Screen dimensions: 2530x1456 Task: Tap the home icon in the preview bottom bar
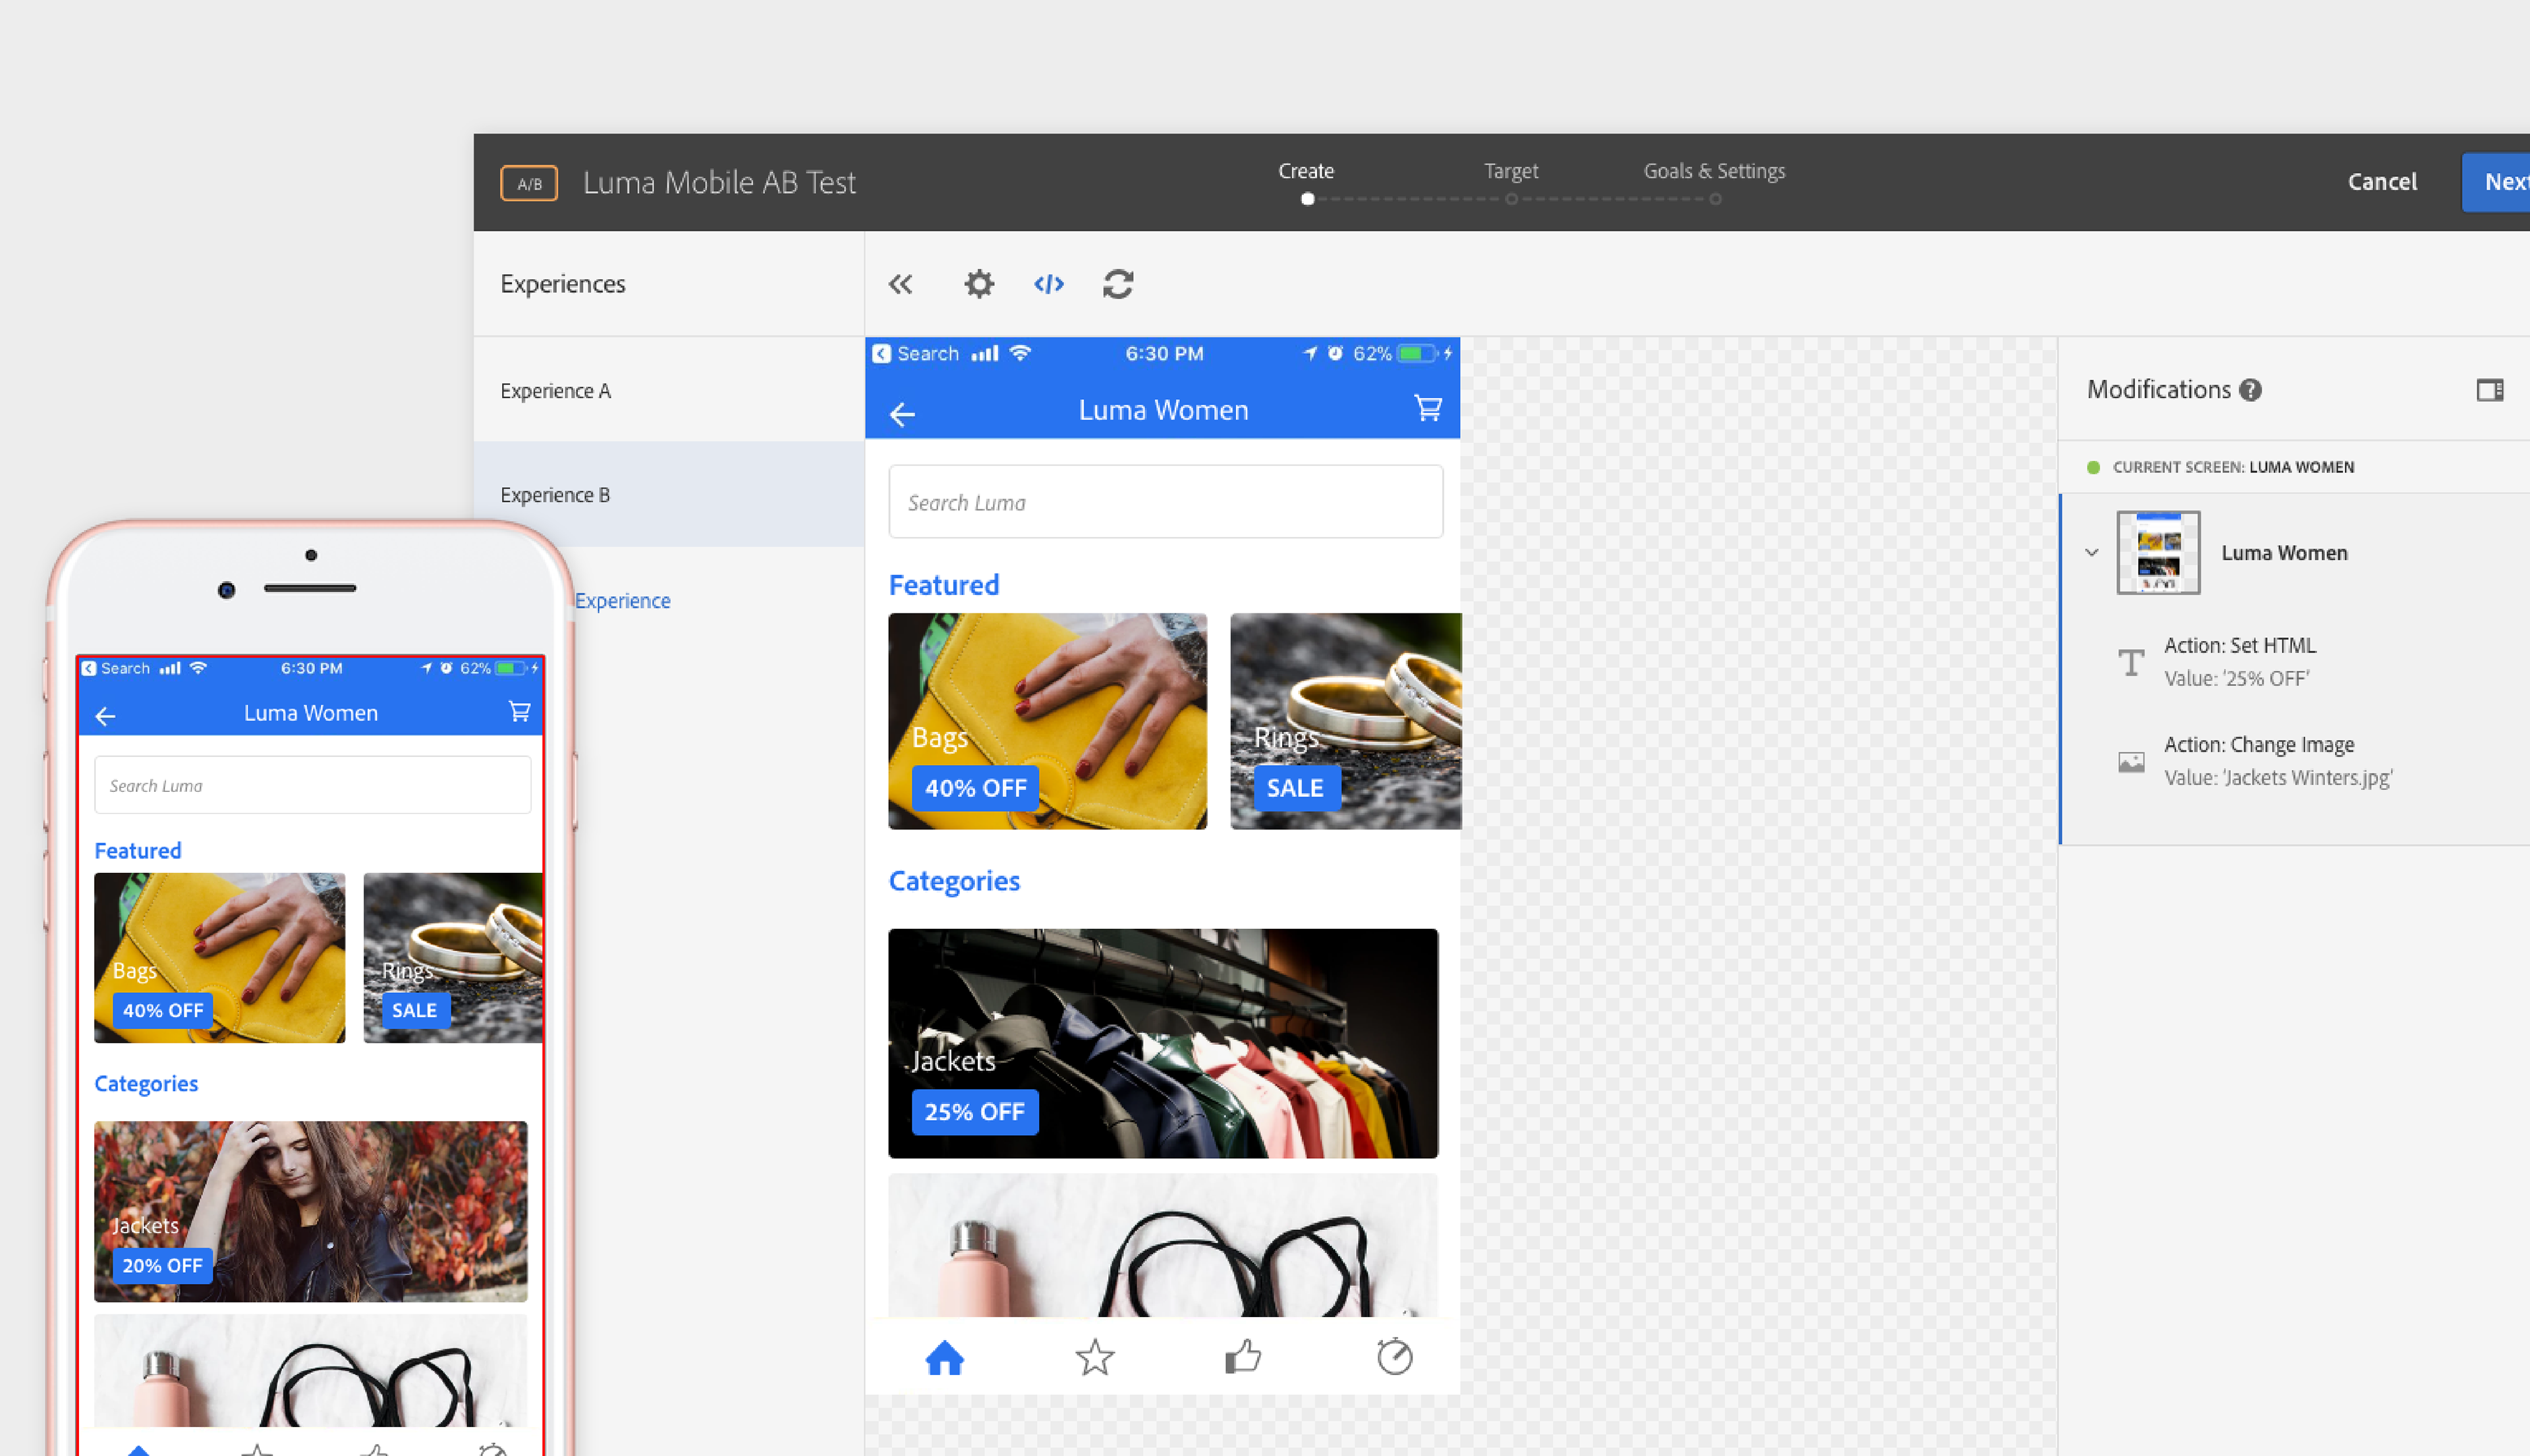[944, 1358]
